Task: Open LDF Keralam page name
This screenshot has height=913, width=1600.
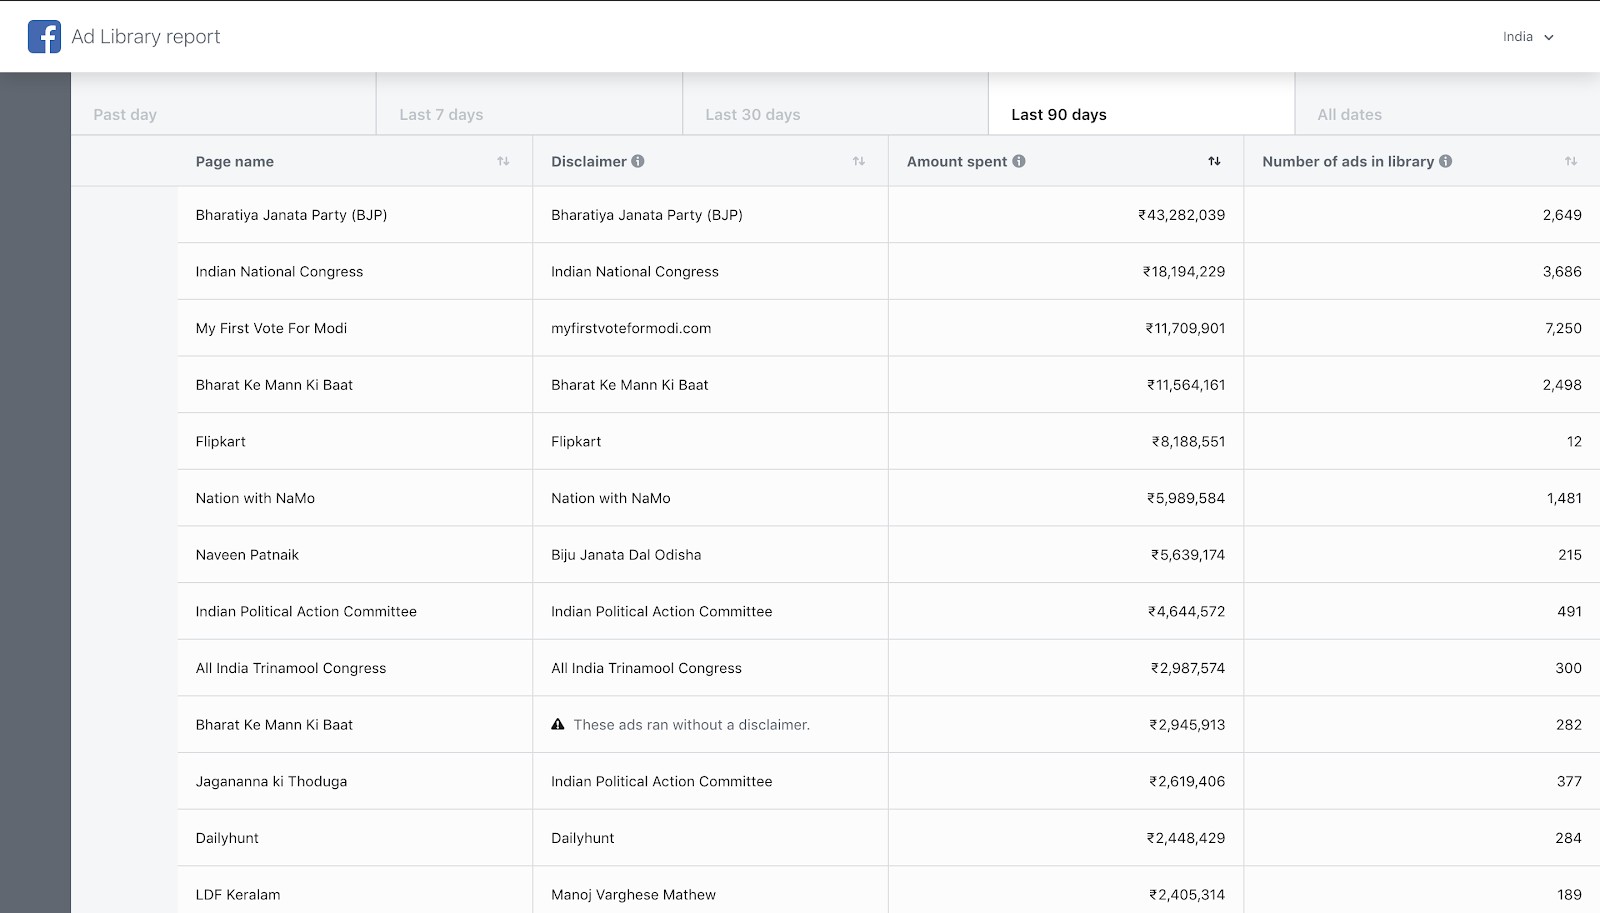Action: pos(238,895)
